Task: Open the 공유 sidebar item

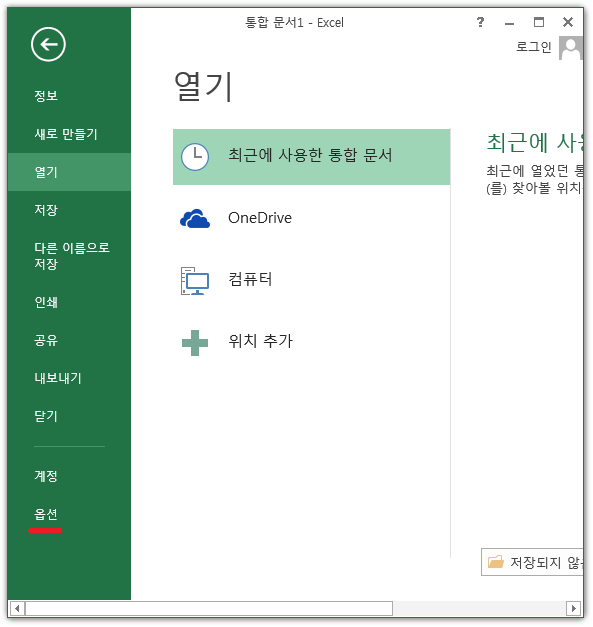Action: 46,340
